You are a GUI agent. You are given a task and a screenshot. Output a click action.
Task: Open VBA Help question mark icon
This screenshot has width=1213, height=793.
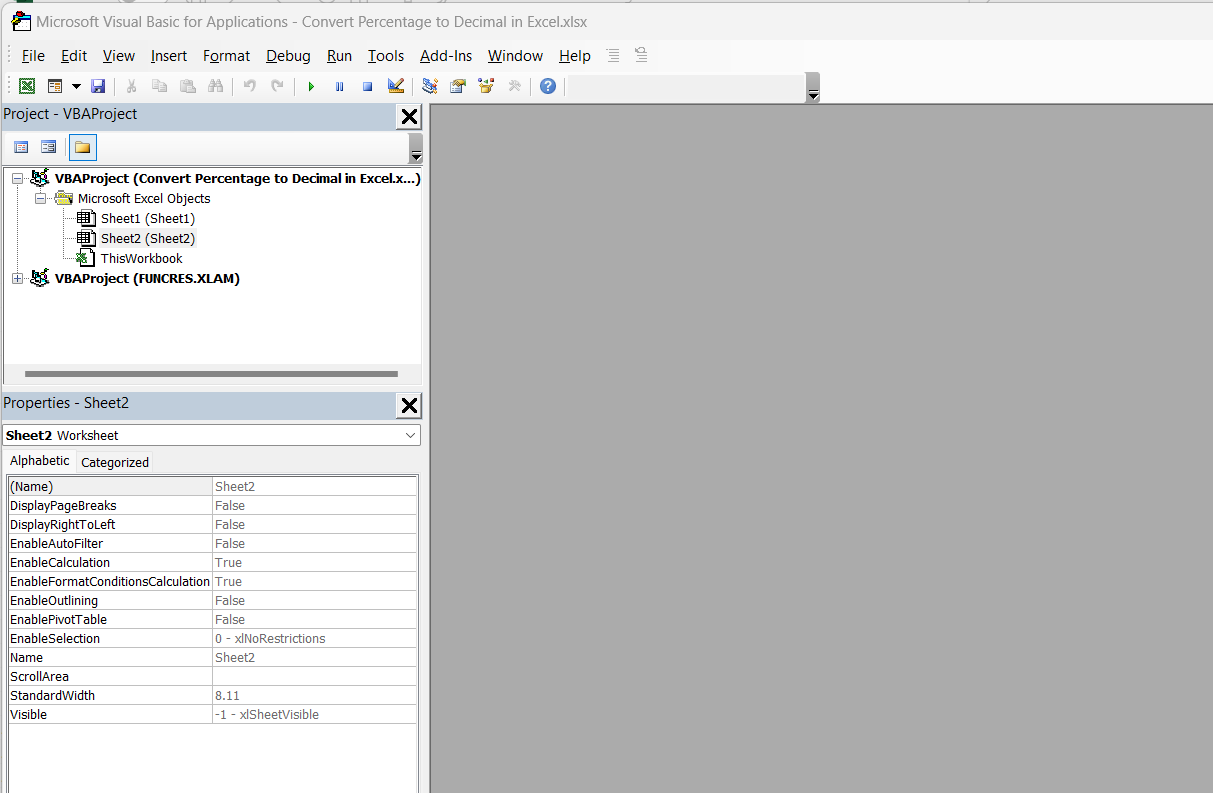pyautogui.click(x=548, y=87)
